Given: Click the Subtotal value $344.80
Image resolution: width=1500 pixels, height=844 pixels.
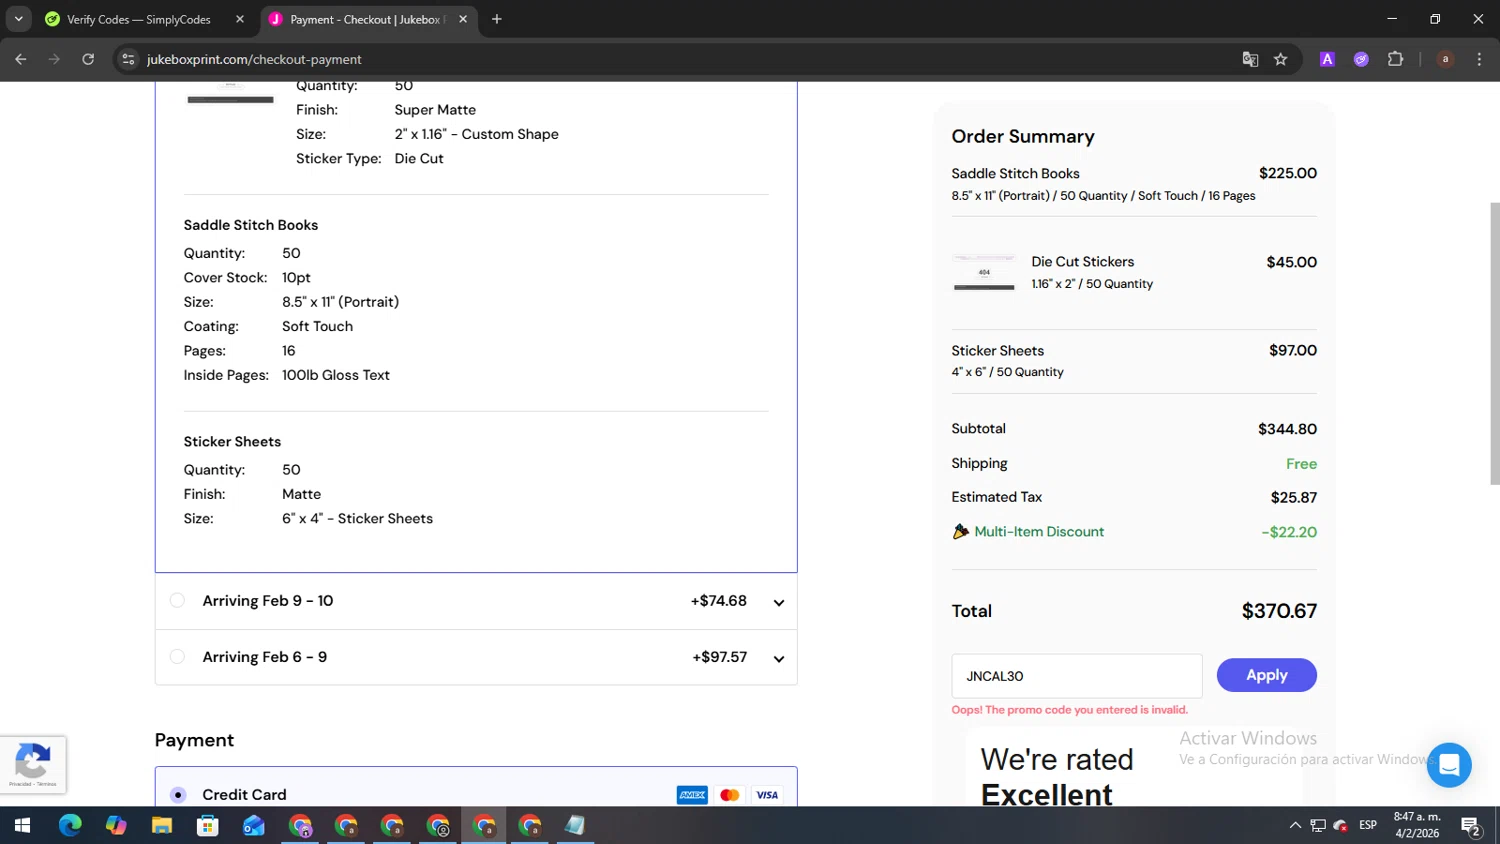Looking at the screenshot, I should click(x=1288, y=429).
